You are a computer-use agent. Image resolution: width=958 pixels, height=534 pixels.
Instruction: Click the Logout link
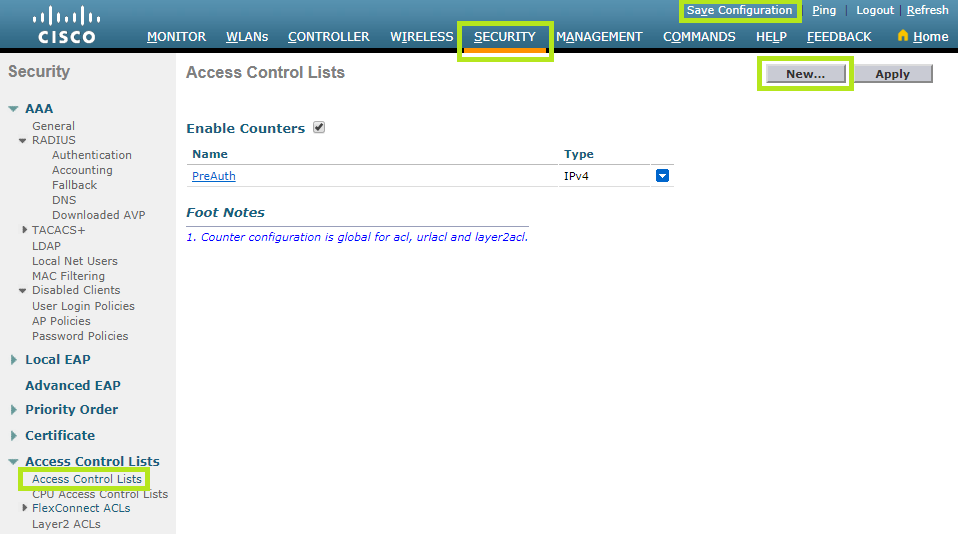click(x=874, y=10)
